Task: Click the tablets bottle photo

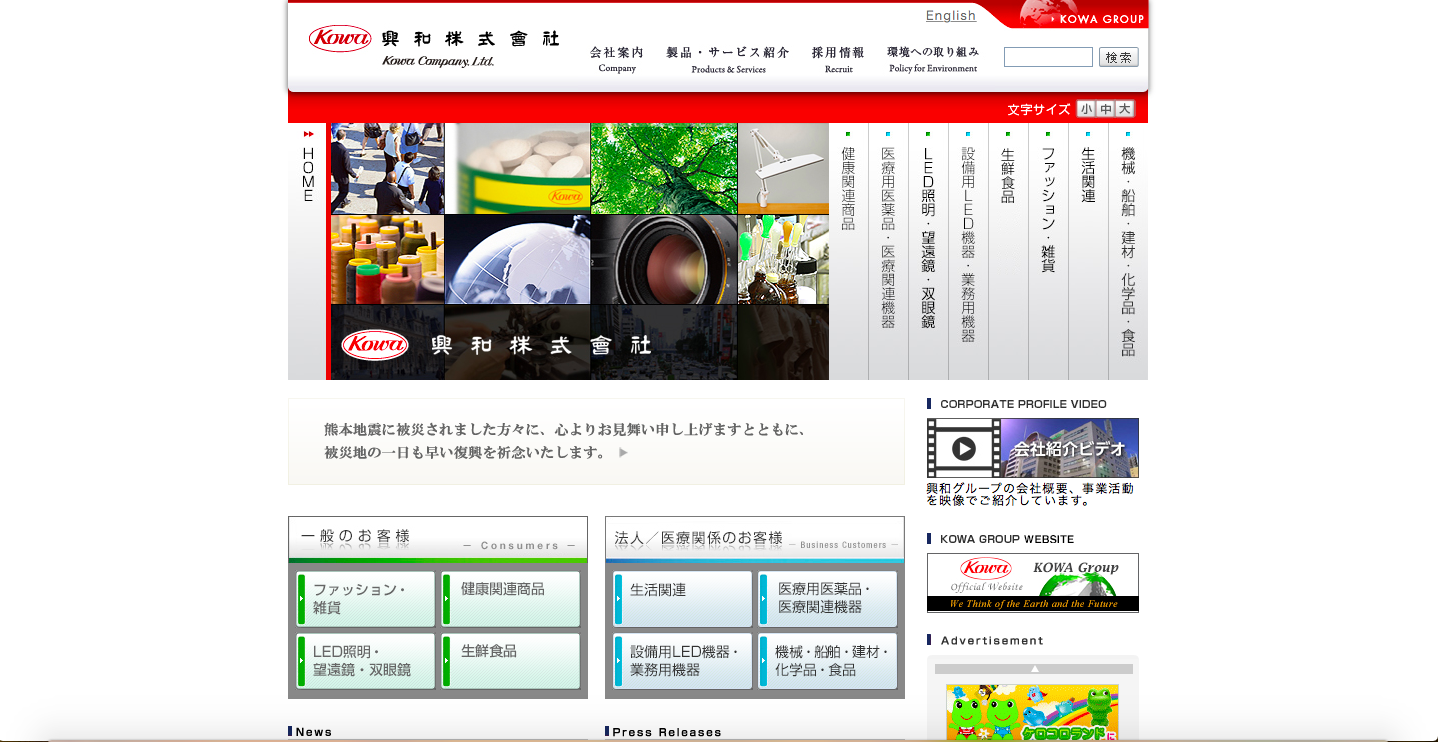Action: (x=517, y=168)
